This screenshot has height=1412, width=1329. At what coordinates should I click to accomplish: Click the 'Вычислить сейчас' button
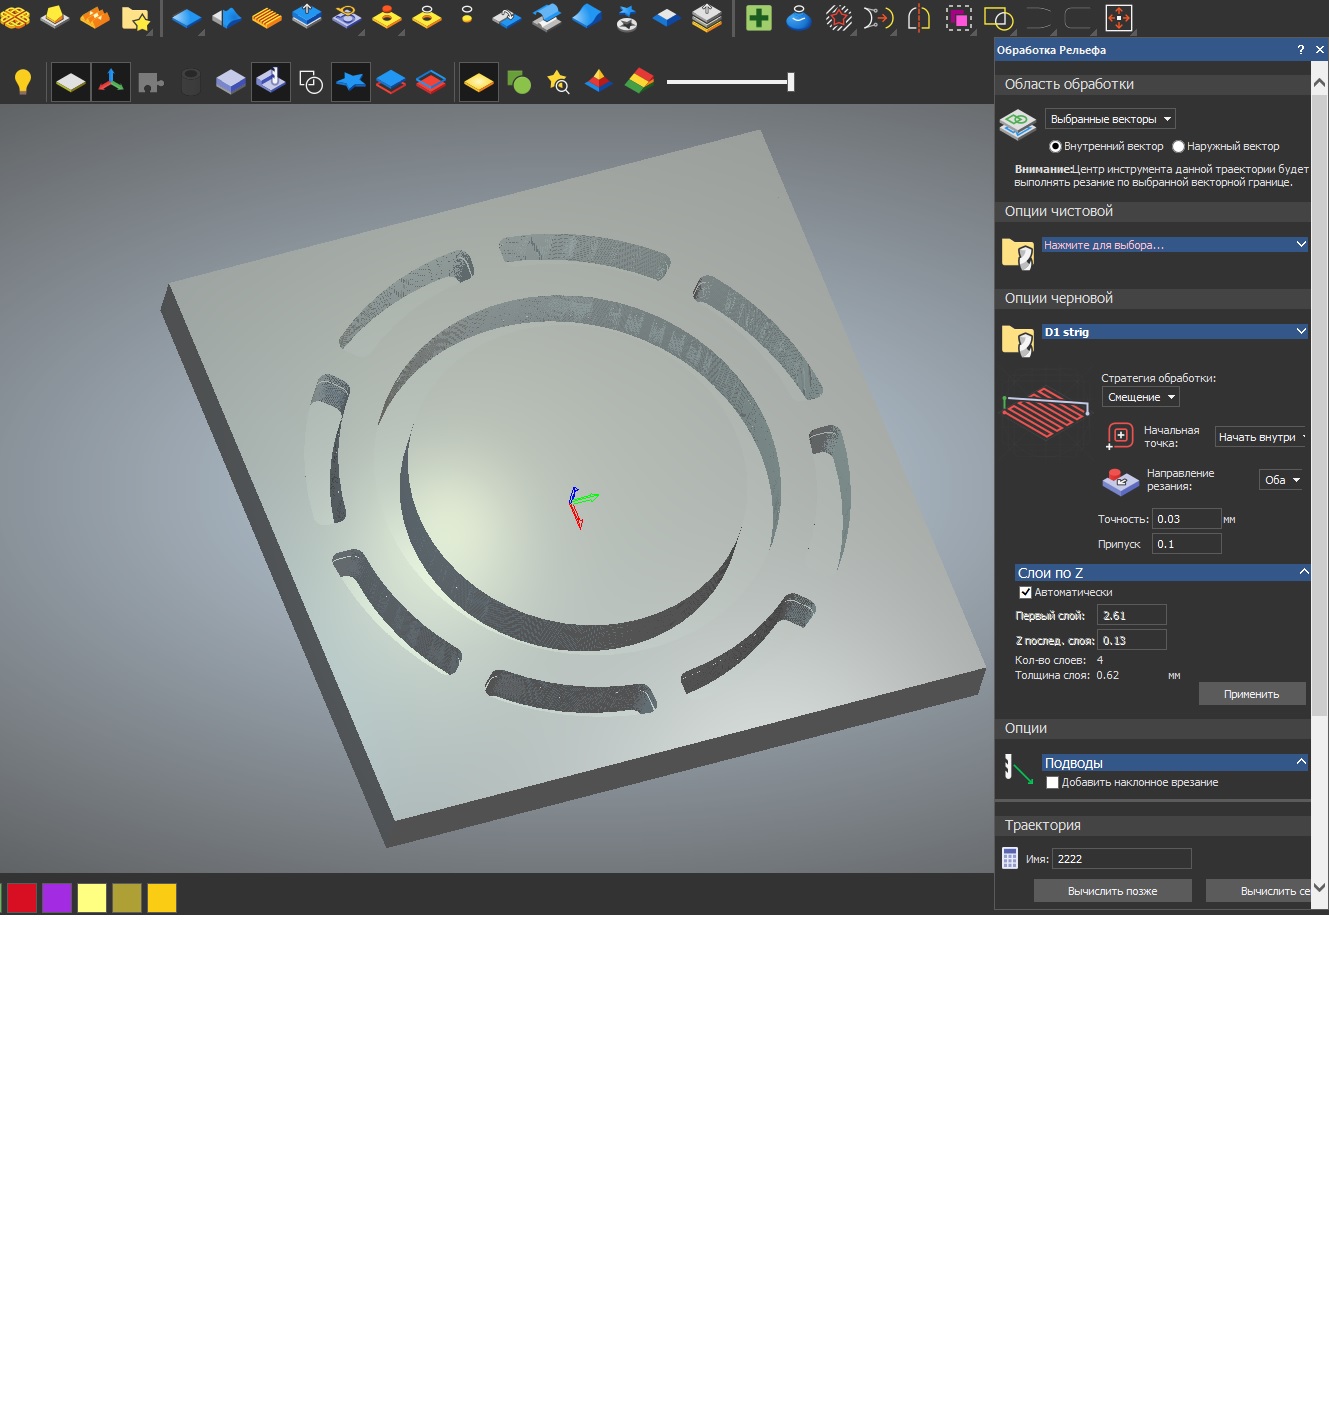(x=1258, y=891)
